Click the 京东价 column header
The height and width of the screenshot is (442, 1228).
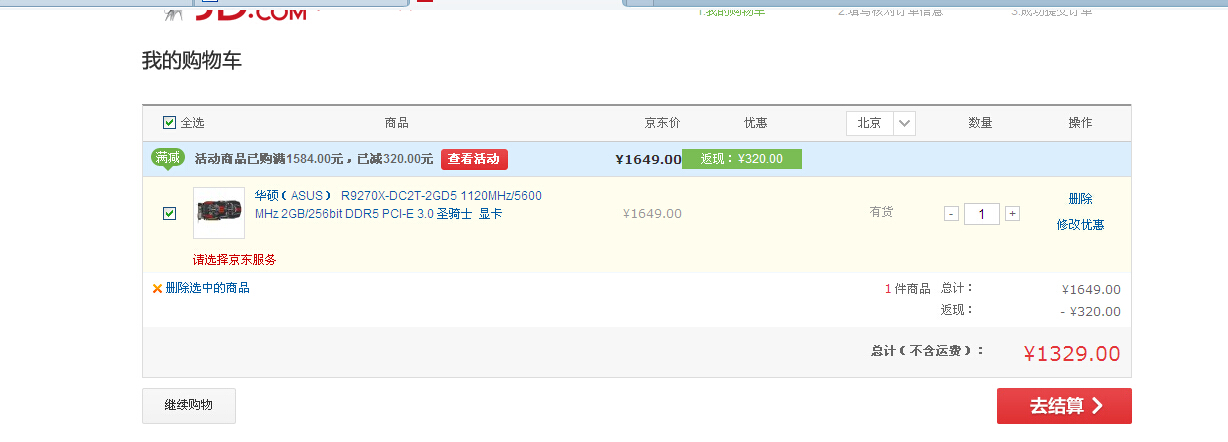pyautogui.click(x=662, y=123)
